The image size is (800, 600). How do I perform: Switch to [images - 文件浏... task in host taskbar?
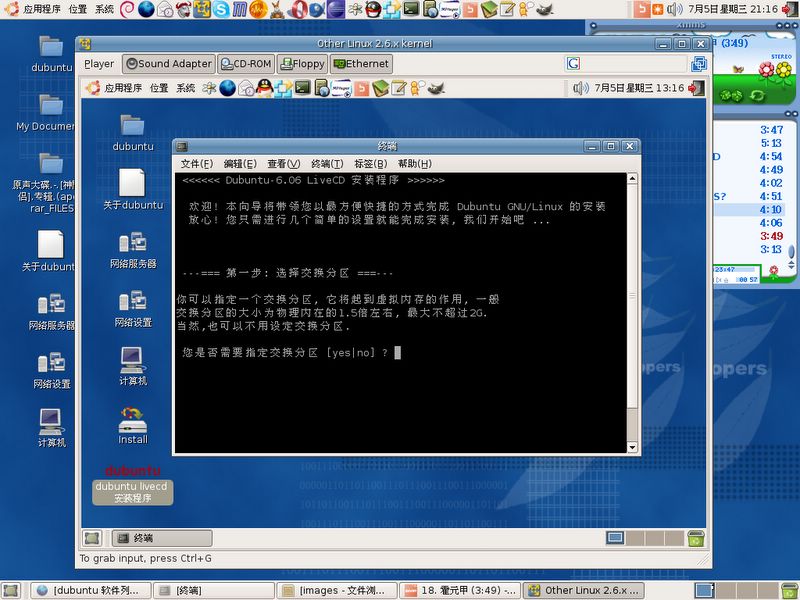(337, 591)
